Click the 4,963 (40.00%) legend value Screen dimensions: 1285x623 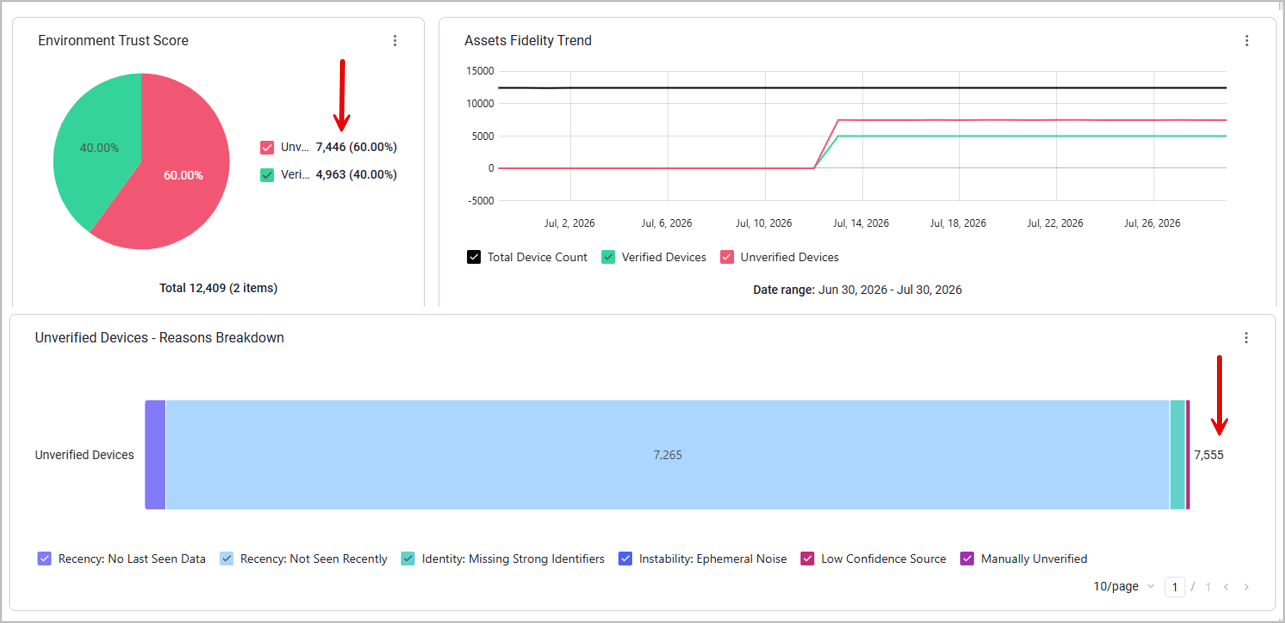tap(356, 174)
